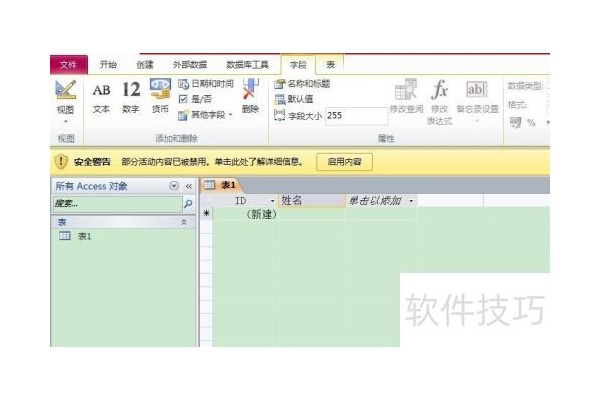Select the 表1 document tab

(x=221, y=185)
